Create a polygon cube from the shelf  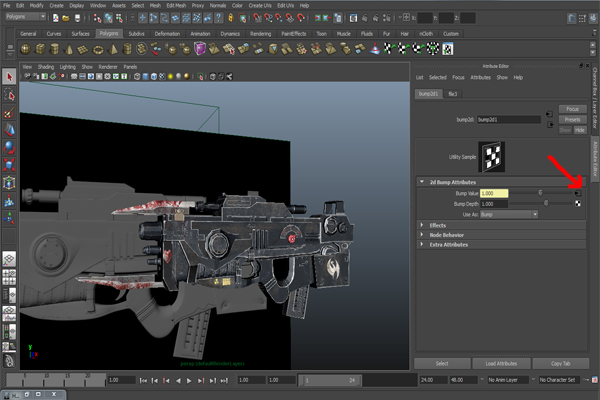click(x=40, y=49)
